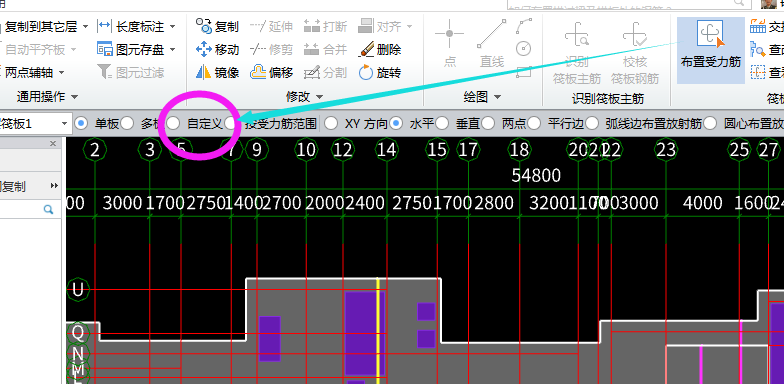Select the 移动 (move) tool

[218, 50]
